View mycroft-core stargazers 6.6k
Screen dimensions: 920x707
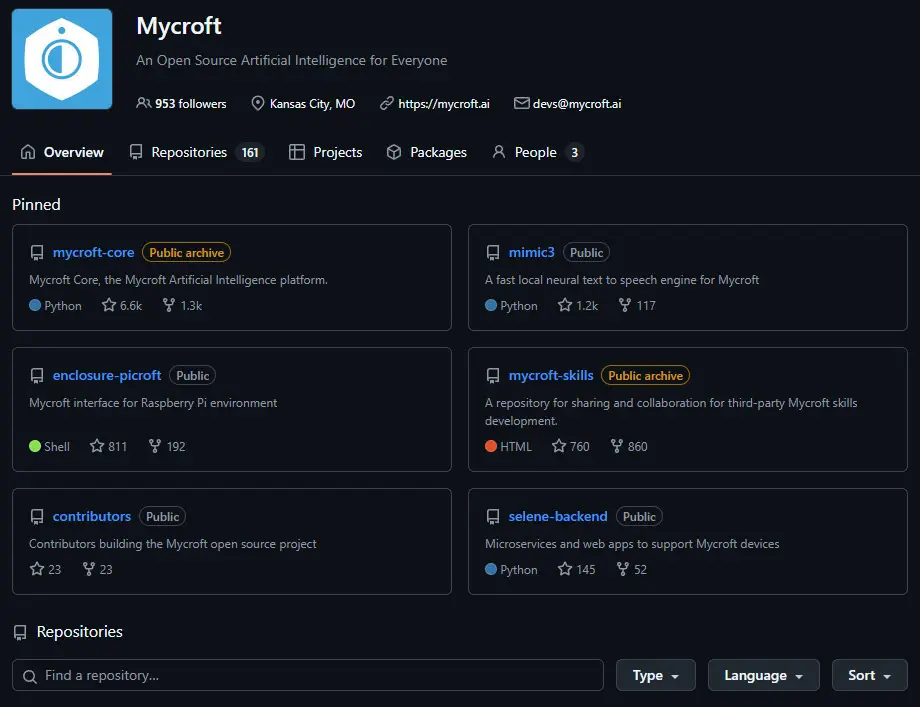pos(122,305)
